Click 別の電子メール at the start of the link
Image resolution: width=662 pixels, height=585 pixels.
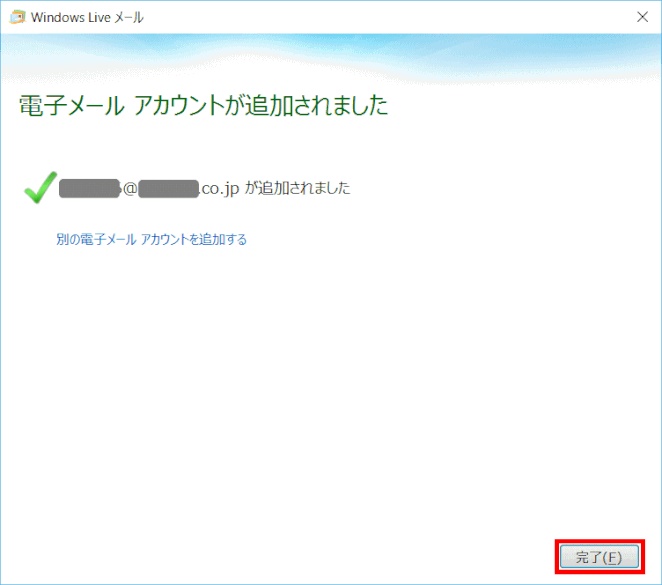pyautogui.click(x=96, y=239)
